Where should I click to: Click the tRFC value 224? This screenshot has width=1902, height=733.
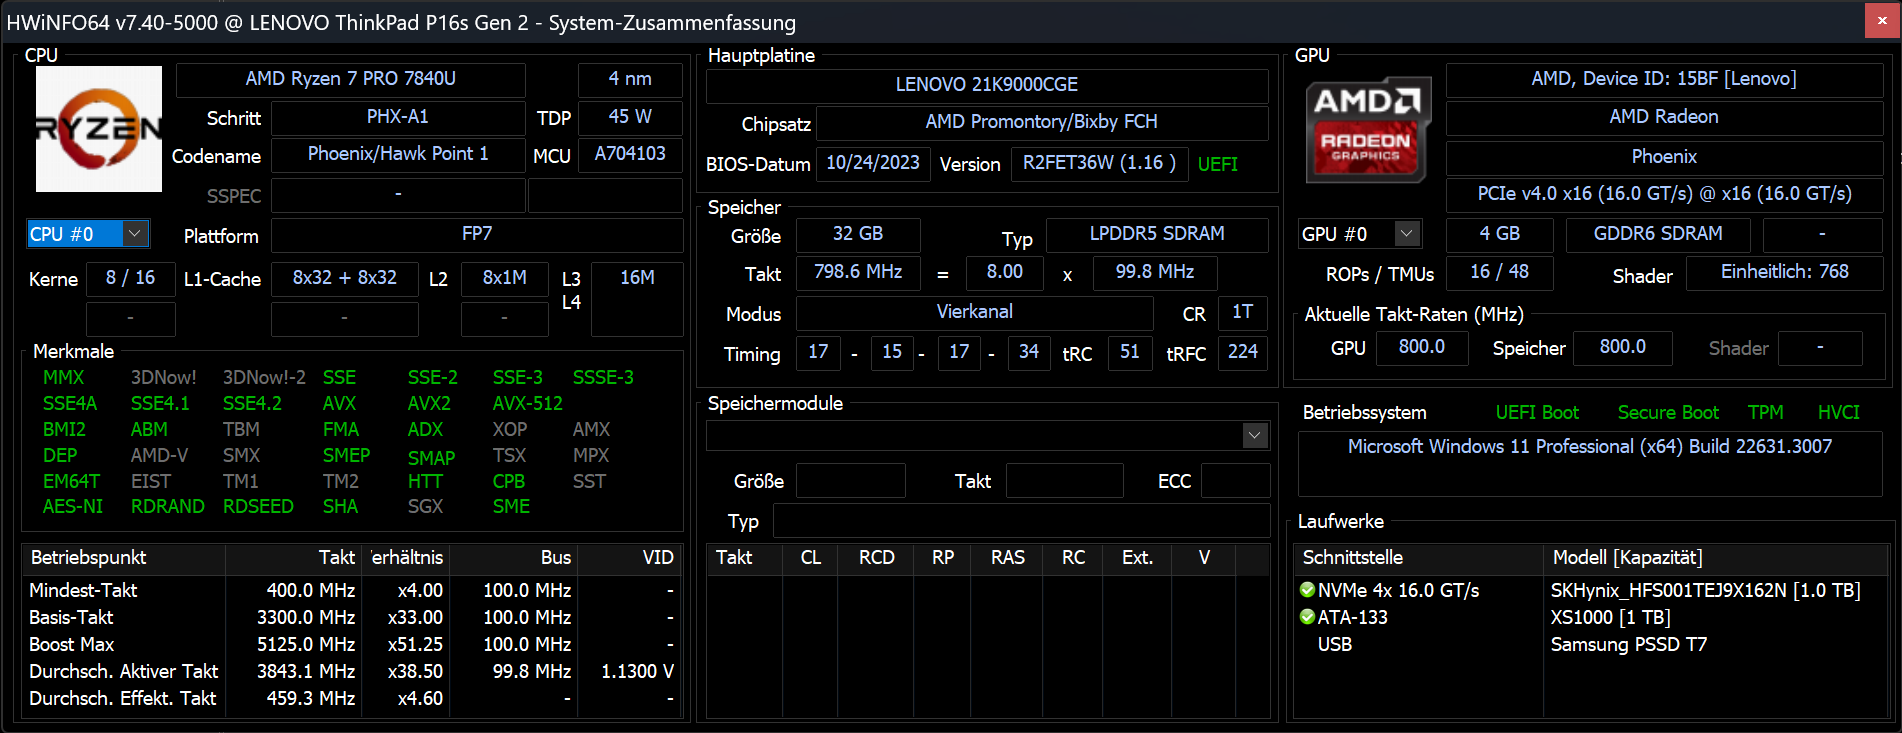click(1243, 352)
